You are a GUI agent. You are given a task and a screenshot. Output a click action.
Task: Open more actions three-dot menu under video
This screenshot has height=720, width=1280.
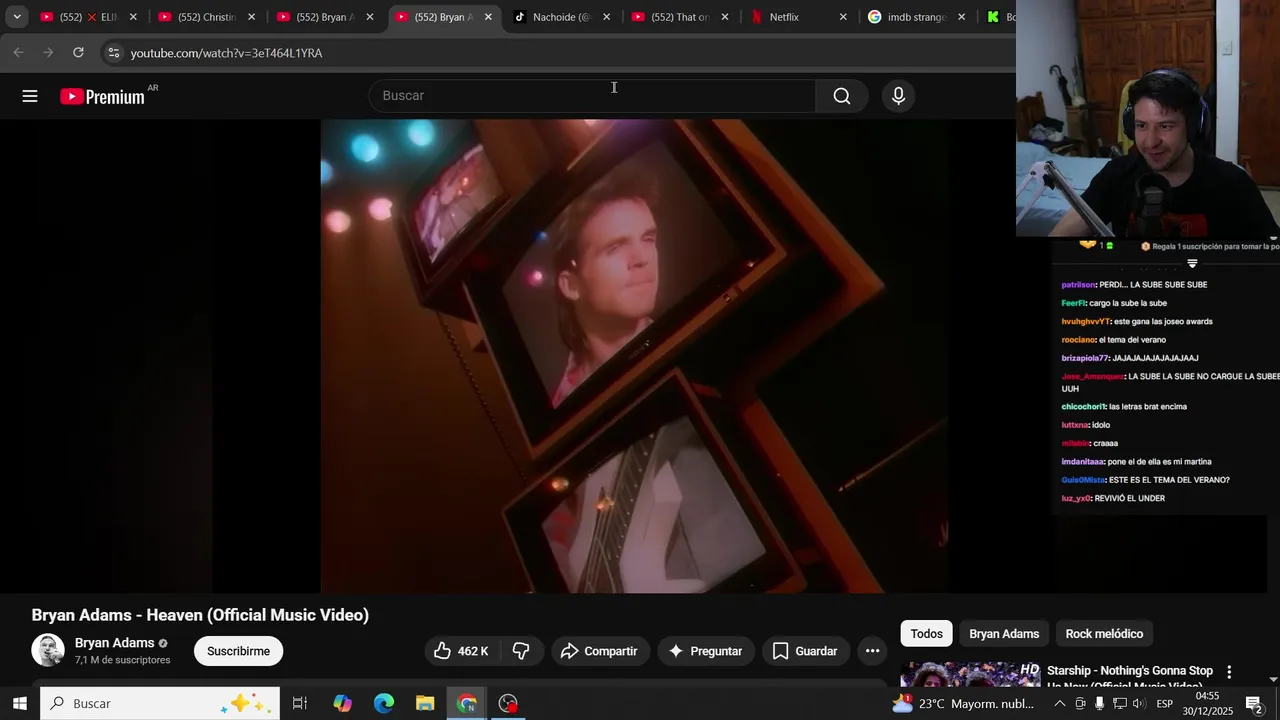click(x=872, y=651)
